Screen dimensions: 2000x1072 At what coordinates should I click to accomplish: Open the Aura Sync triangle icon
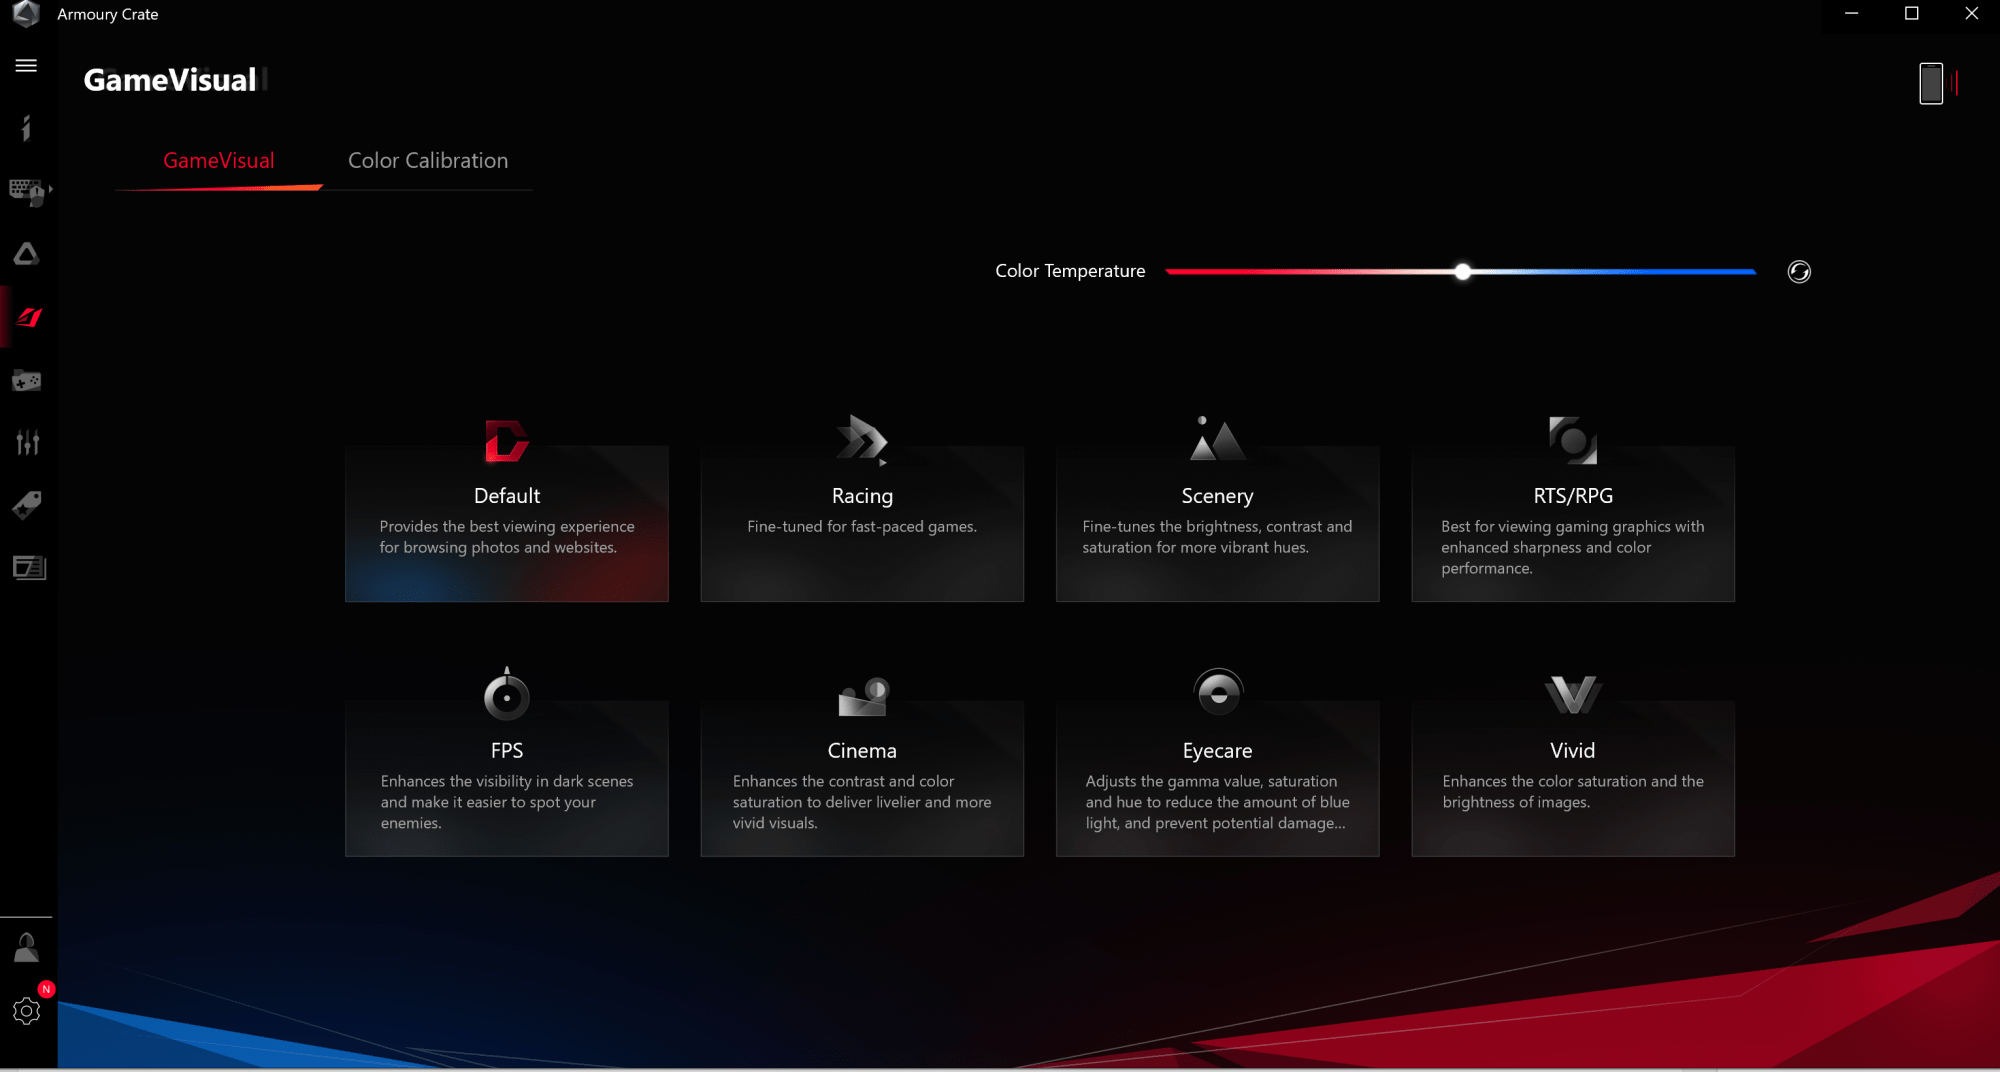tap(26, 254)
